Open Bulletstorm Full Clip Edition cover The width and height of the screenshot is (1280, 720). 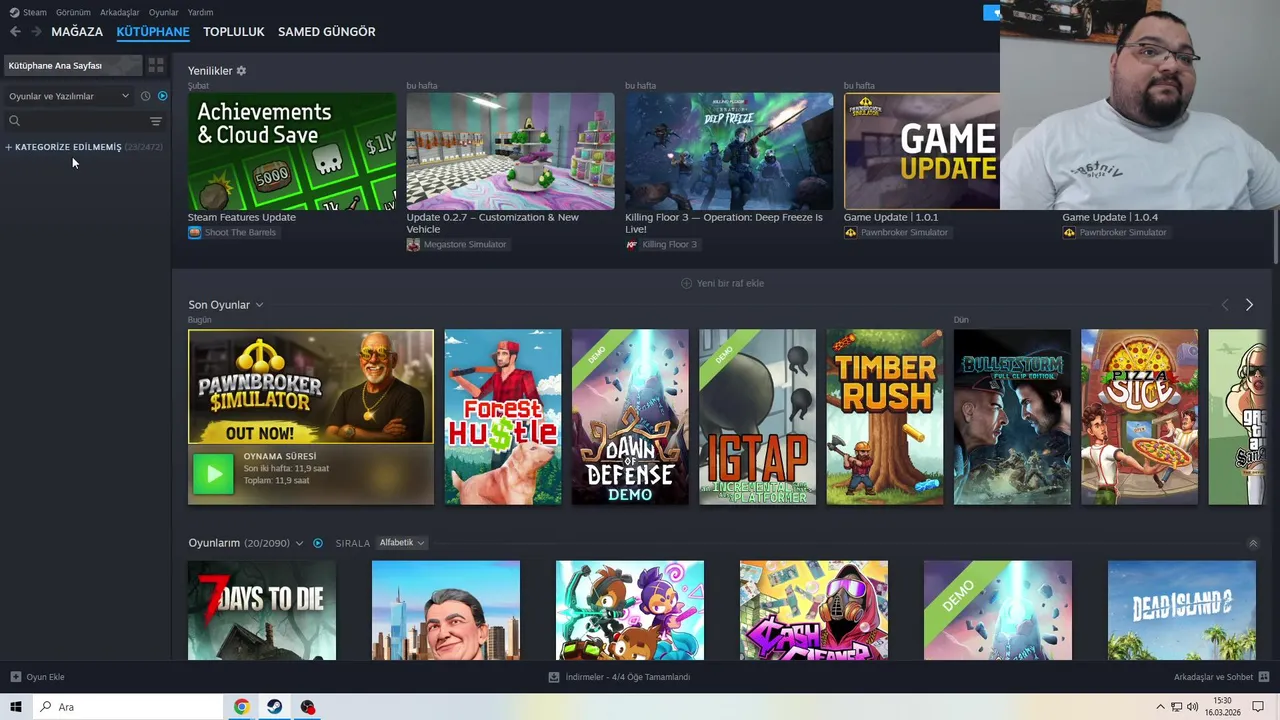pos(1012,417)
